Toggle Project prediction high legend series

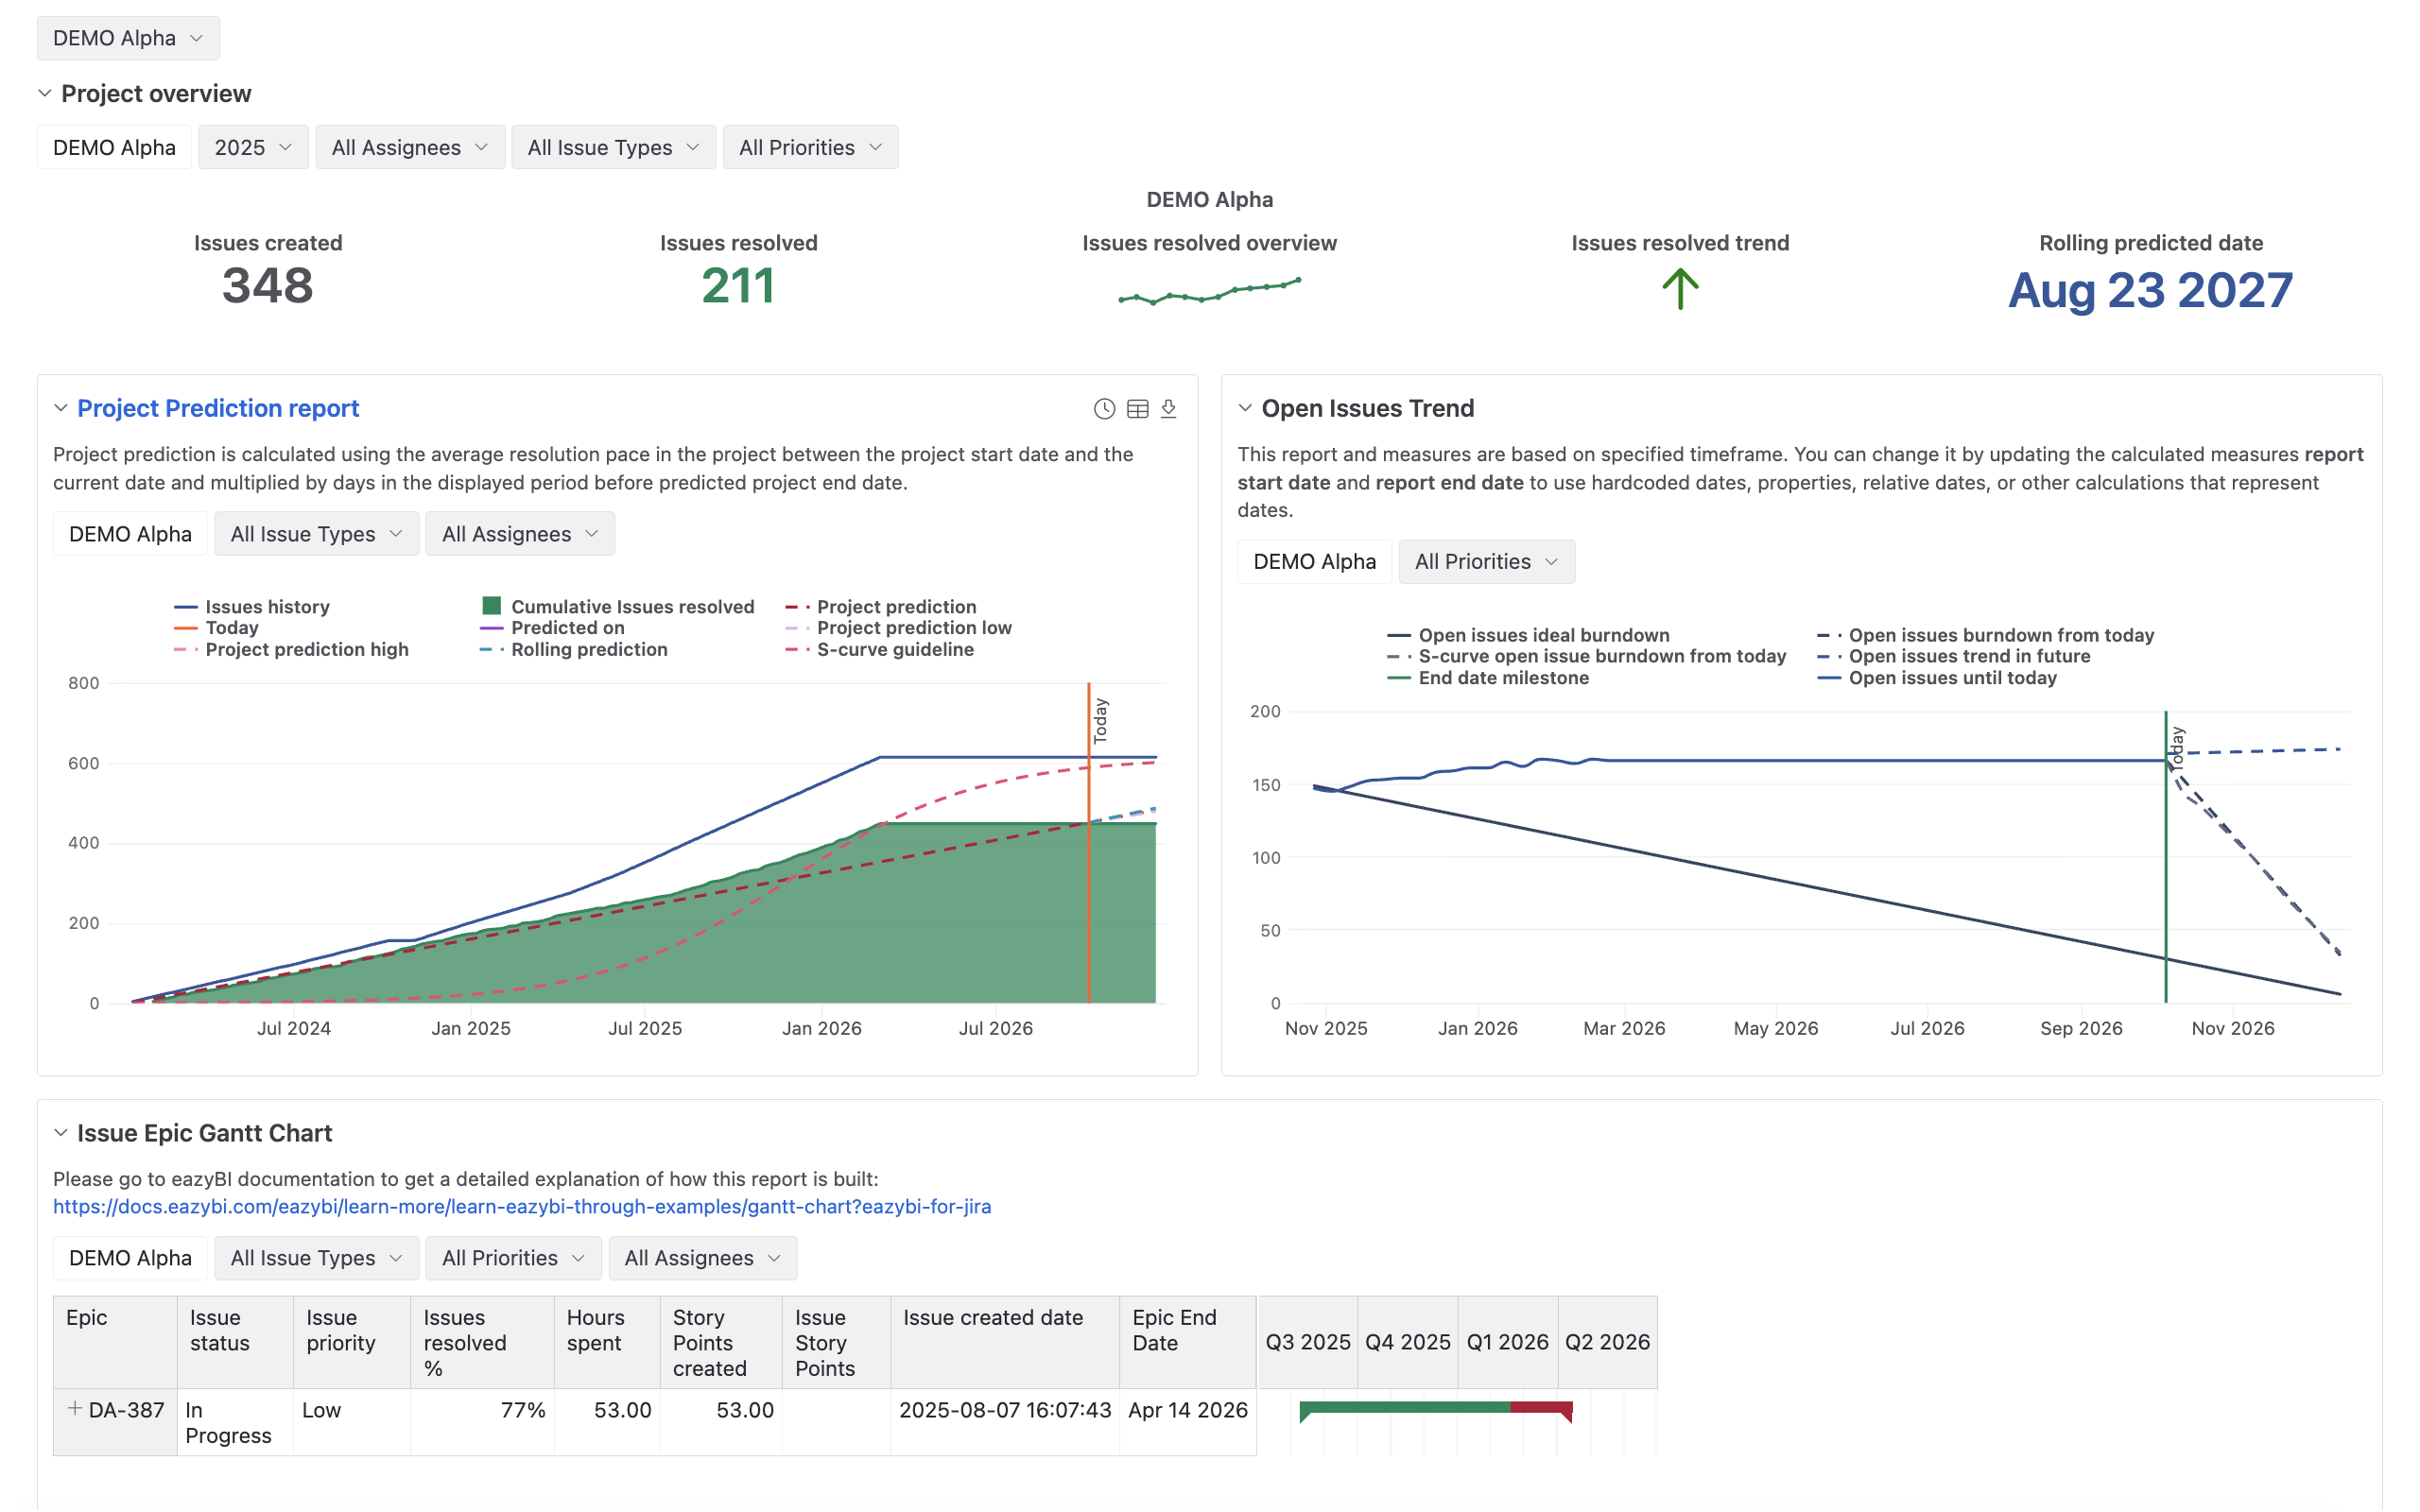(291, 650)
